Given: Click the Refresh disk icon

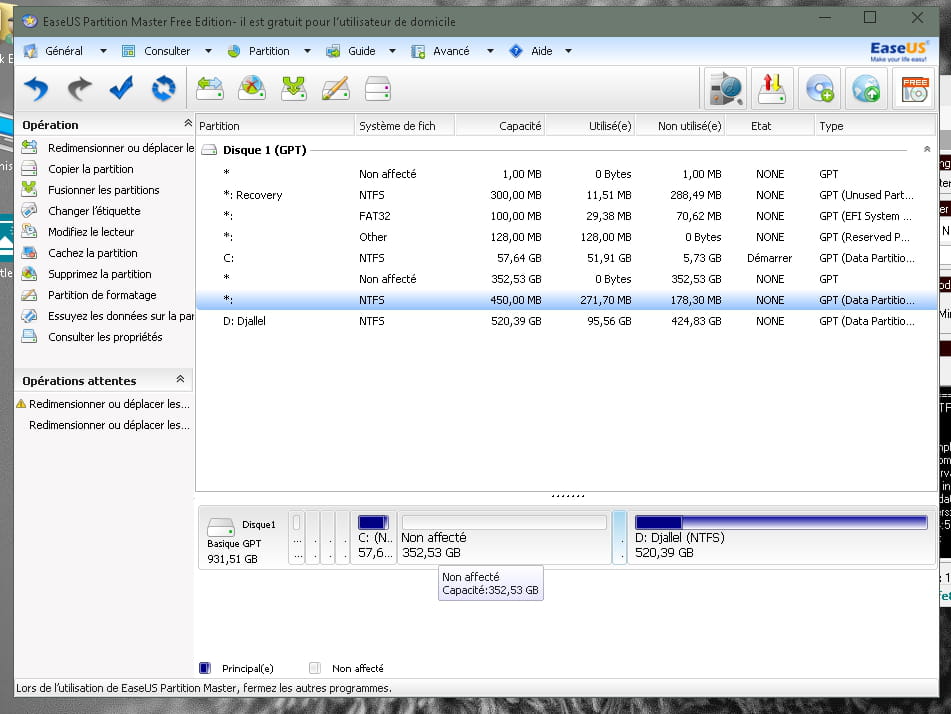Looking at the screenshot, I should [164, 89].
